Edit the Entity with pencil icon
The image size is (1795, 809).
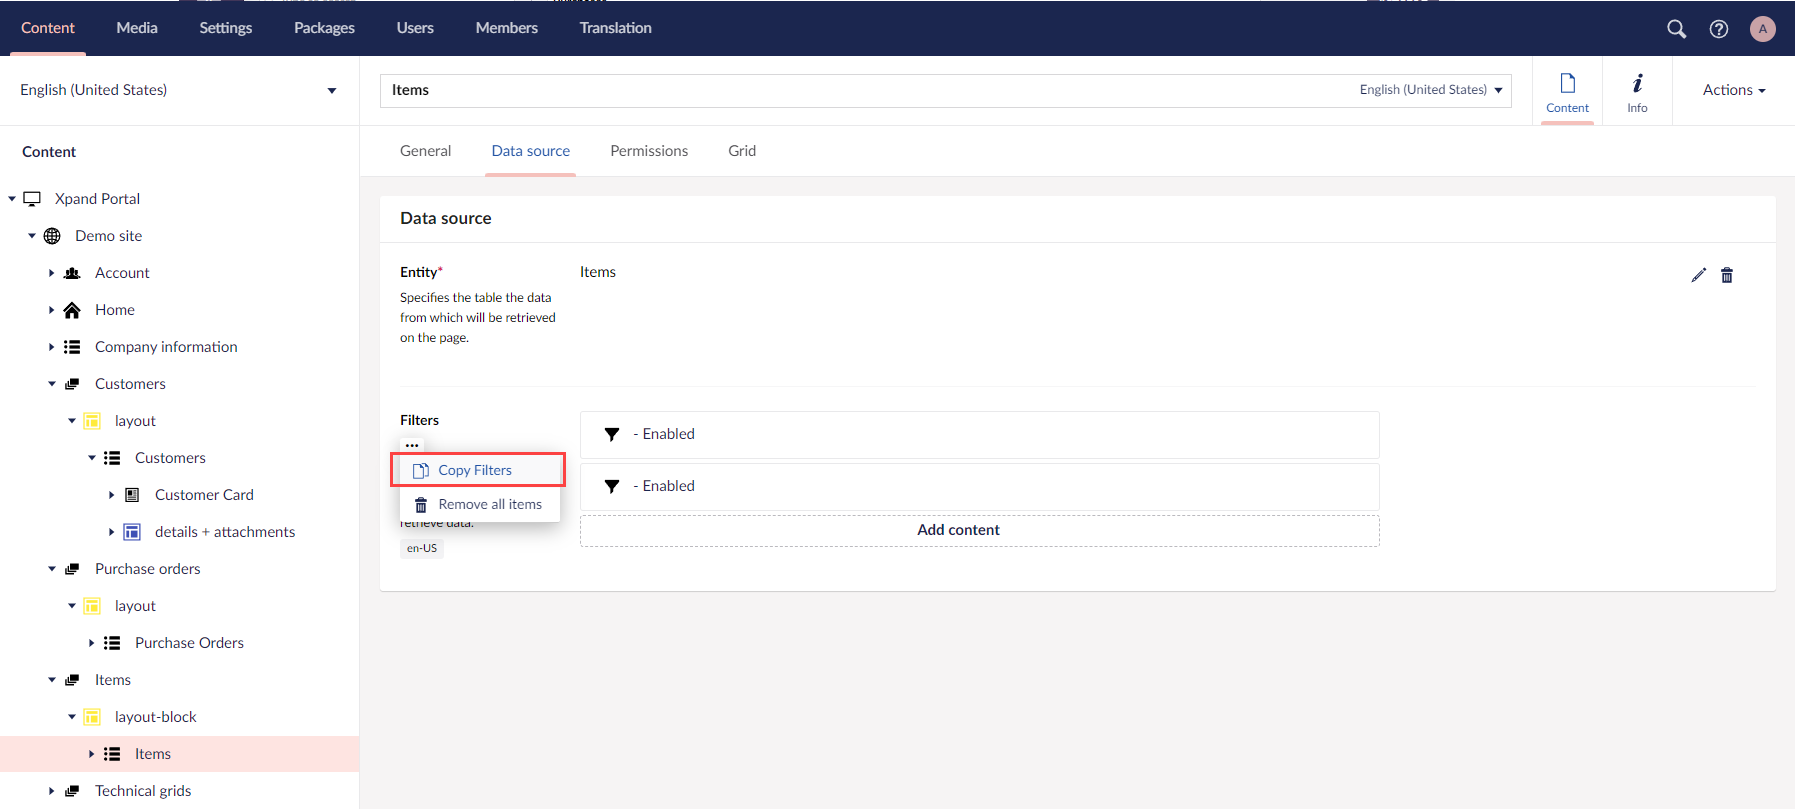(1698, 275)
